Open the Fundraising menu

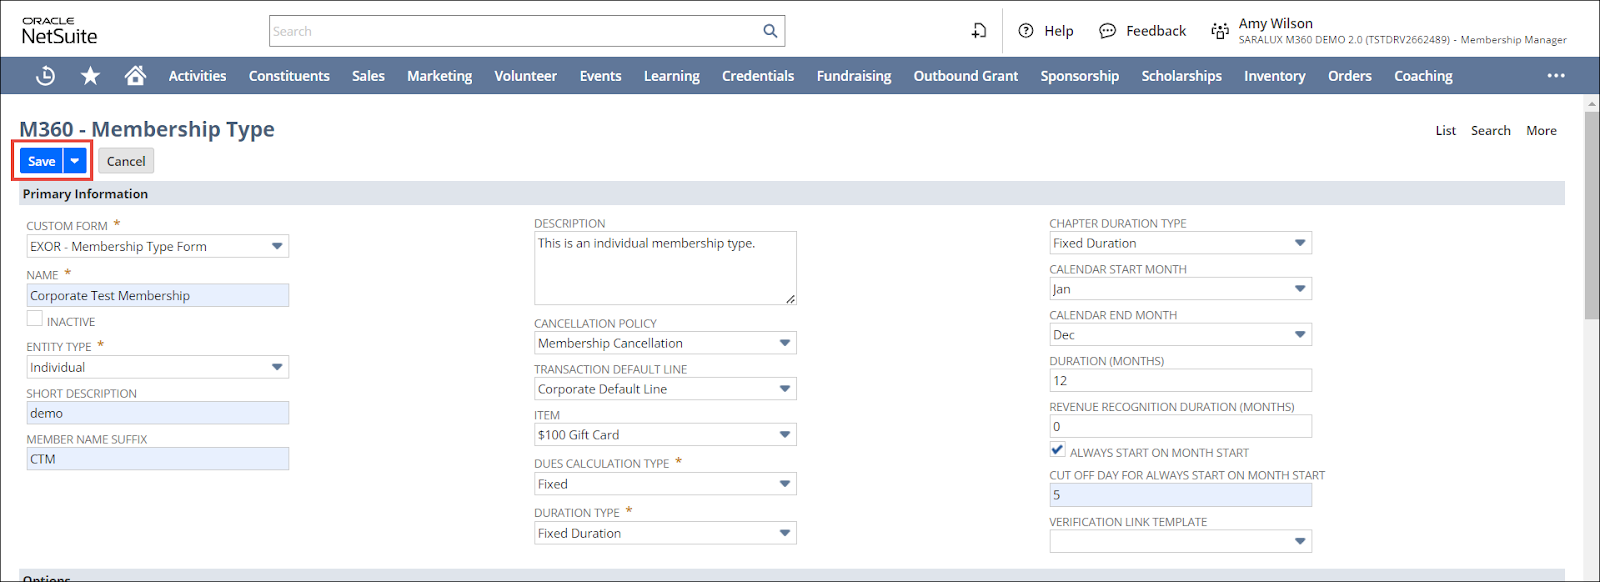click(x=853, y=76)
